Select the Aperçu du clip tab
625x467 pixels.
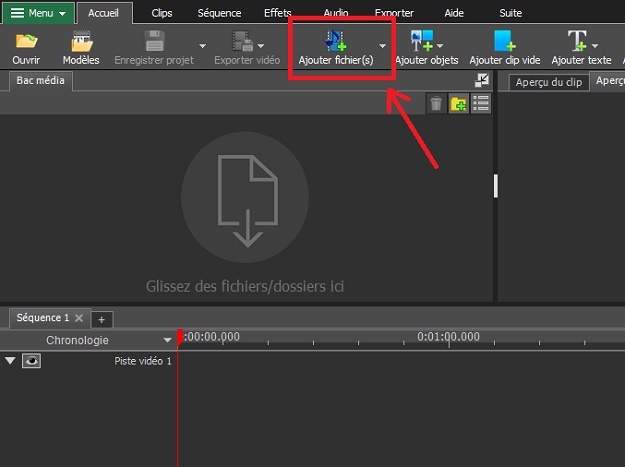(549, 82)
